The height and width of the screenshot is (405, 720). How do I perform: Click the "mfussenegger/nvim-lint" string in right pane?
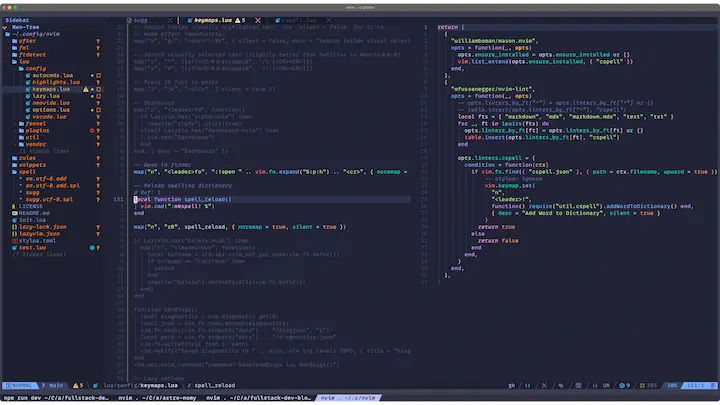493,89
